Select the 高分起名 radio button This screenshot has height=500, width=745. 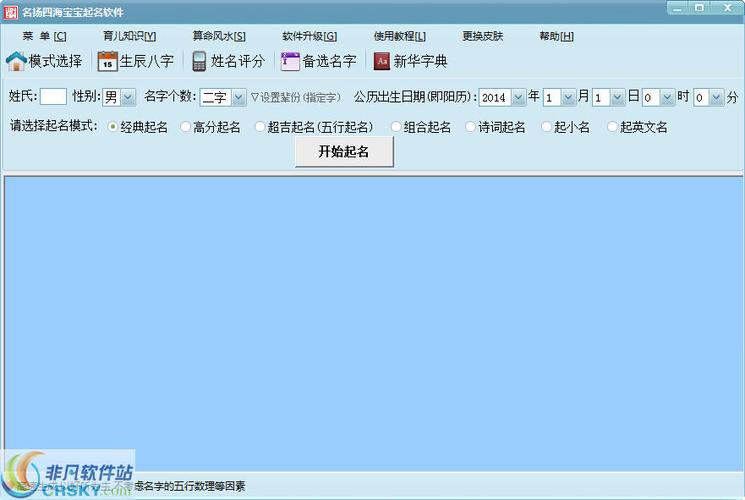tap(185, 127)
